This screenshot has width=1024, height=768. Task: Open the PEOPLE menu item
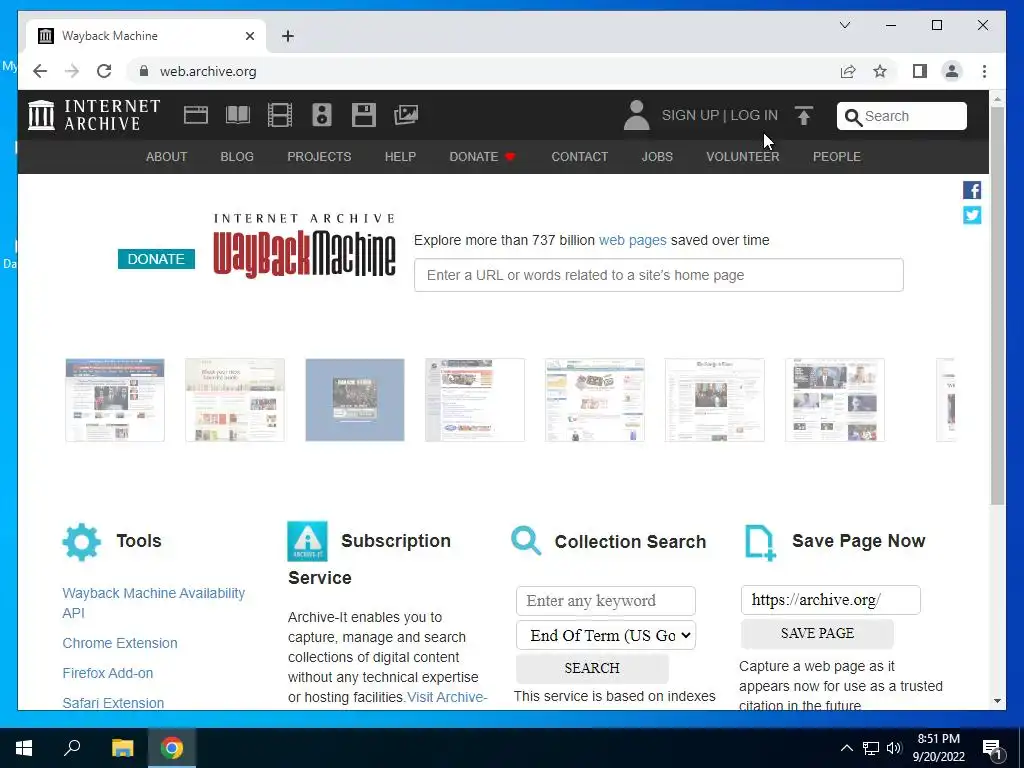click(837, 157)
